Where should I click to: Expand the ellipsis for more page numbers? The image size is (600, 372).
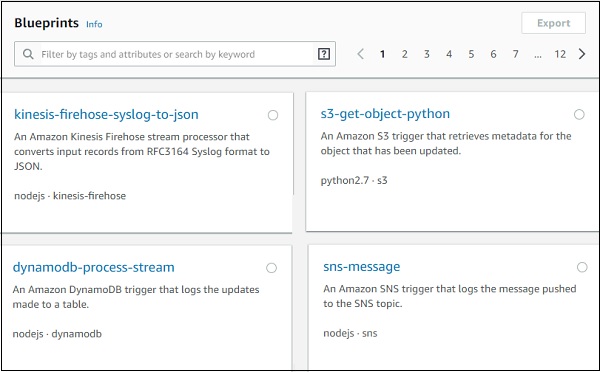coord(538,55)
